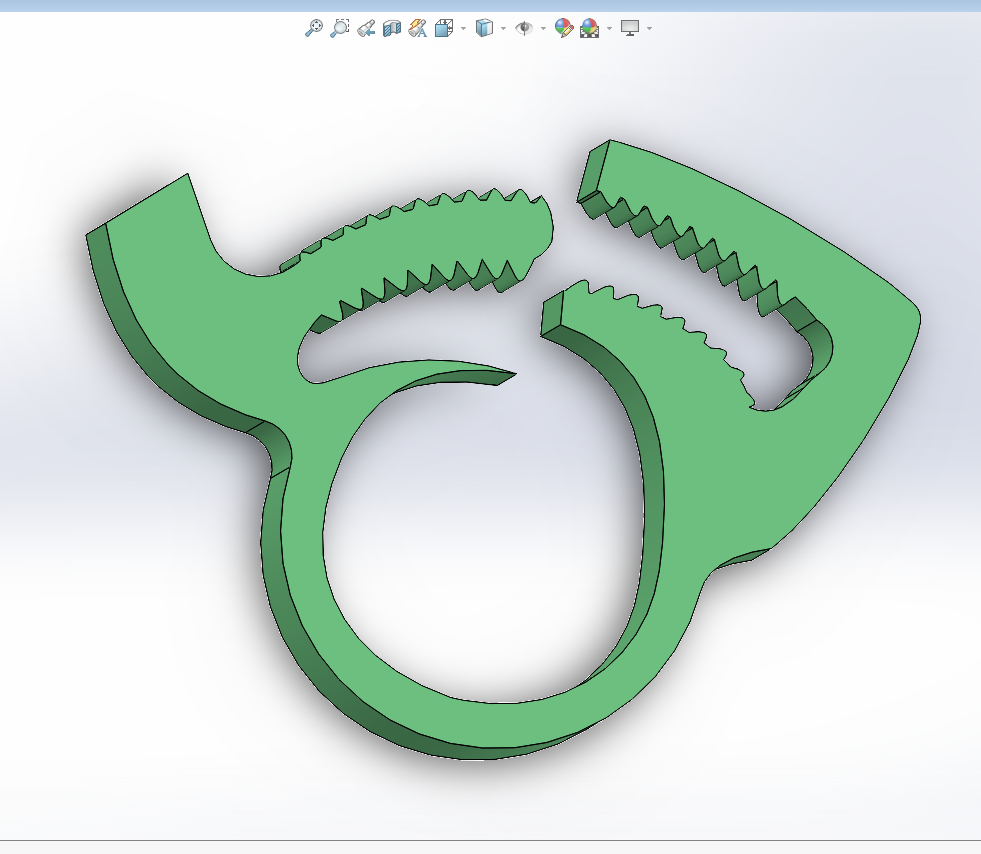Viewport: 981px width, 854px height.
Task: Expand the View Settings dropdown arrow
Action: (649, 28)
